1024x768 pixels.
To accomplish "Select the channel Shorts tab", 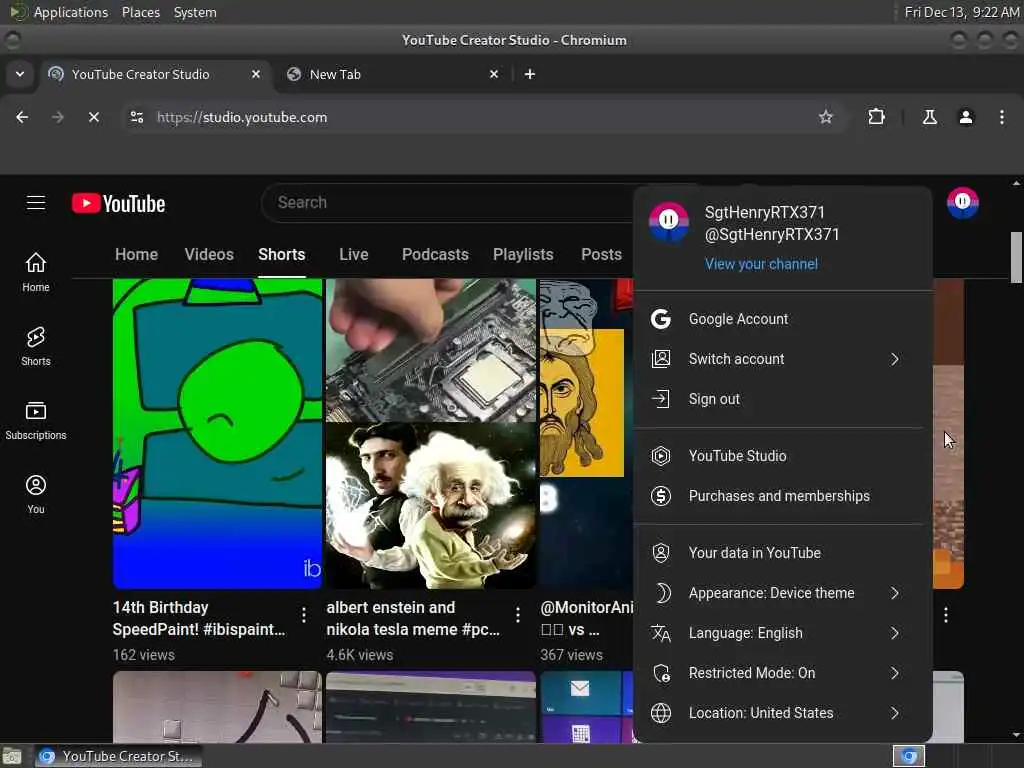I will tap(281, 255).
